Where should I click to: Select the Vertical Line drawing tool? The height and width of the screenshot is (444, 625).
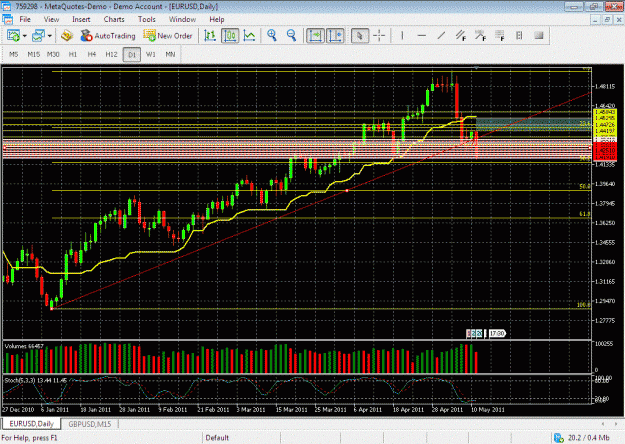402,36
